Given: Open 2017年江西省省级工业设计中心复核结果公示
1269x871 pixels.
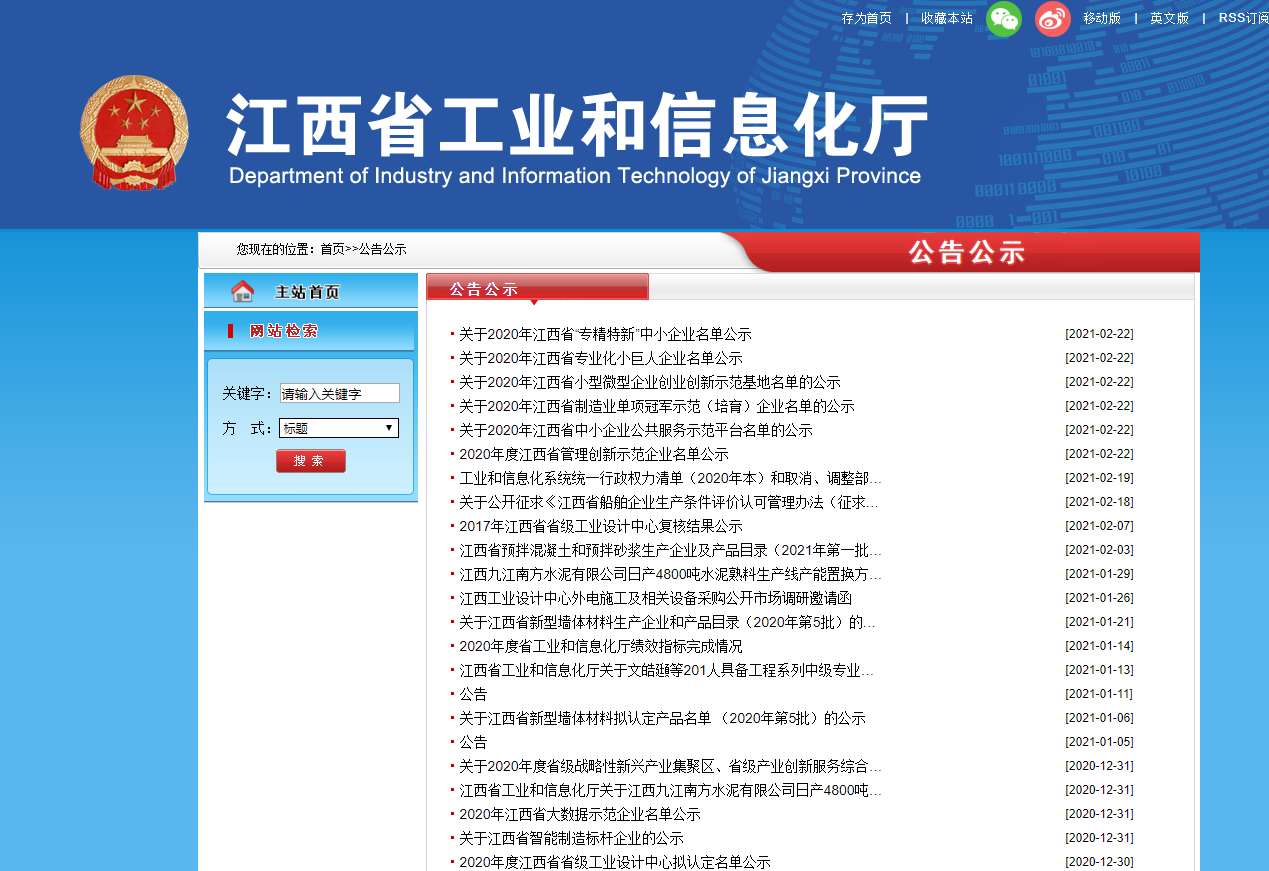Looking at the screenshot, I should pyautogui.click(x=601, y=526).
